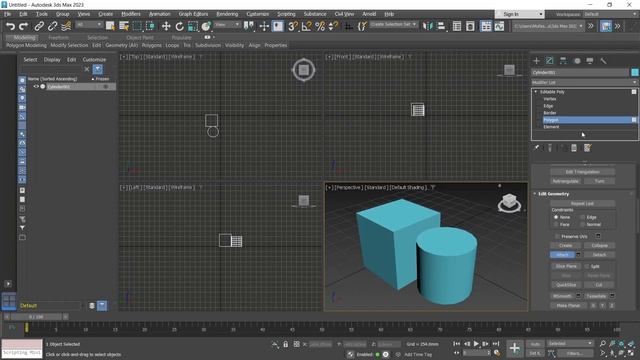Toggle the Angle Snap button

[x=306, y=27]
